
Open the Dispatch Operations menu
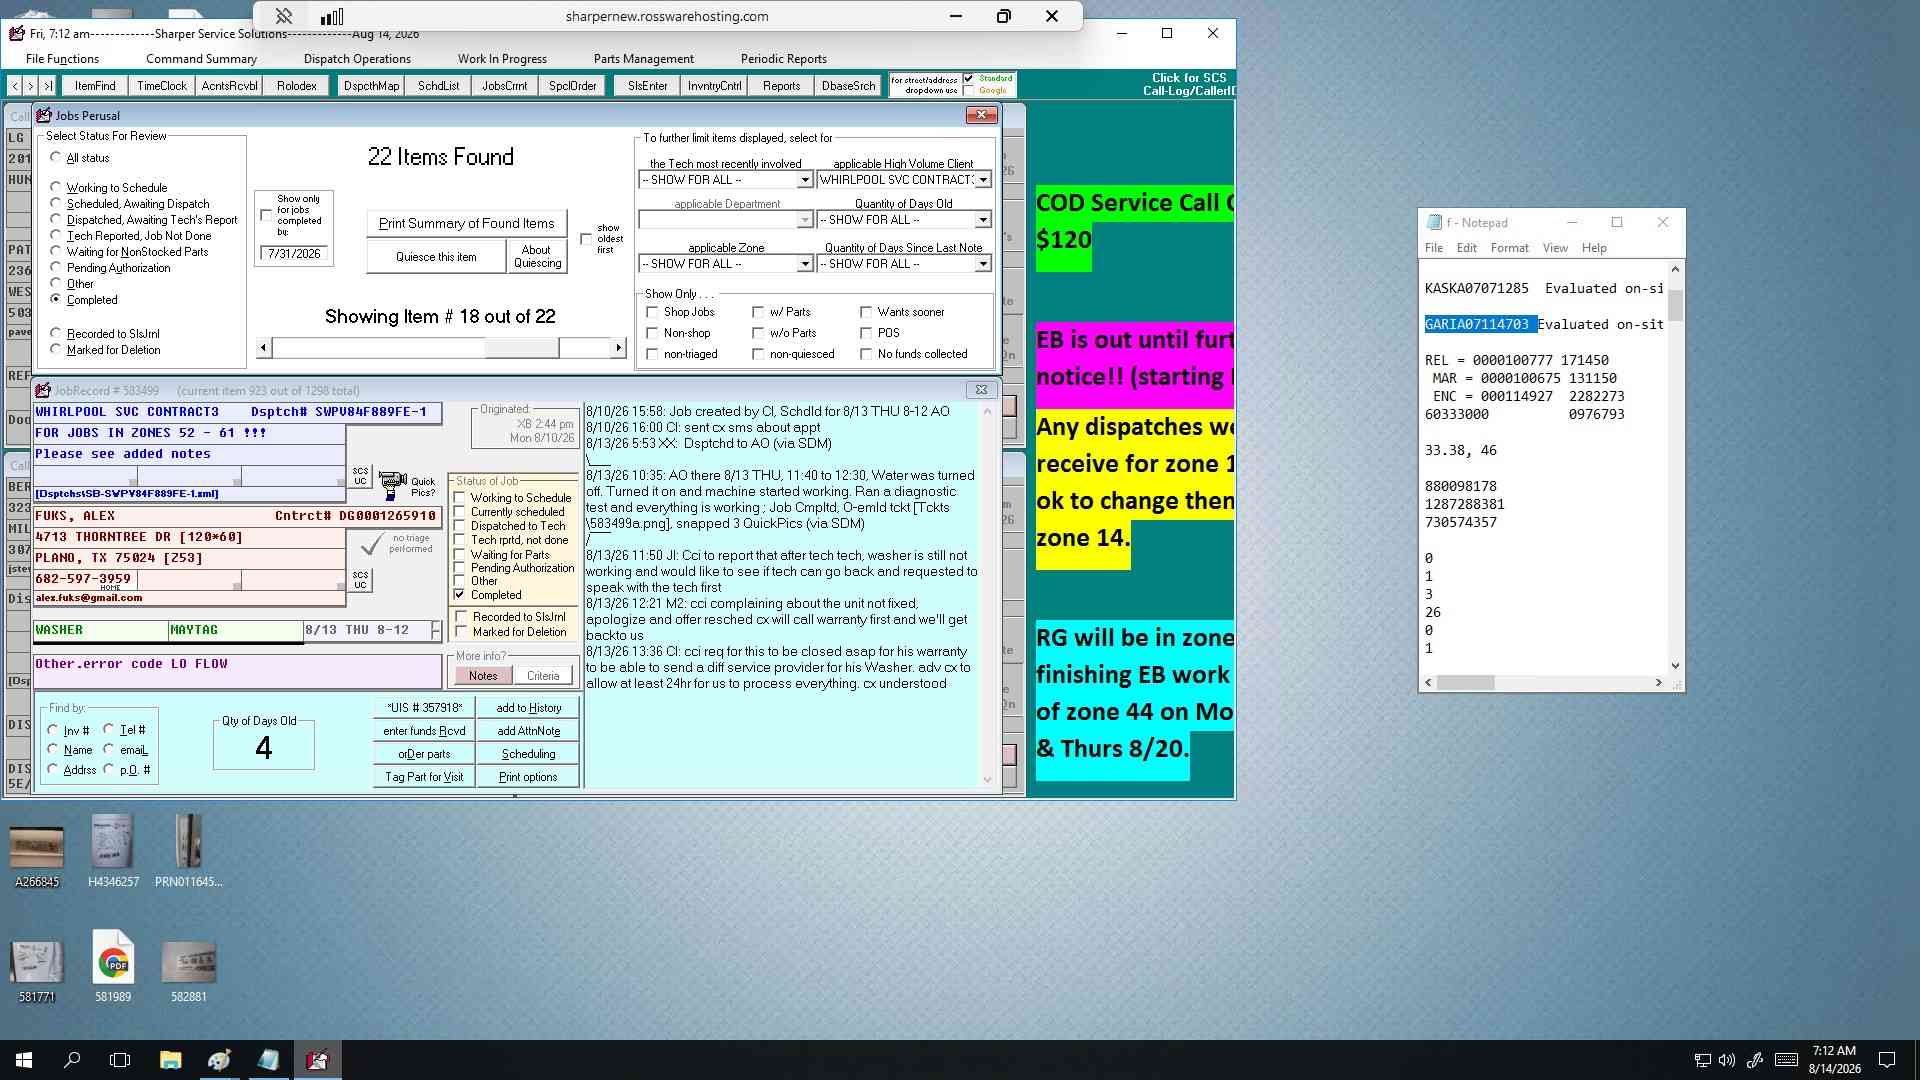click(x=357, y=59)
